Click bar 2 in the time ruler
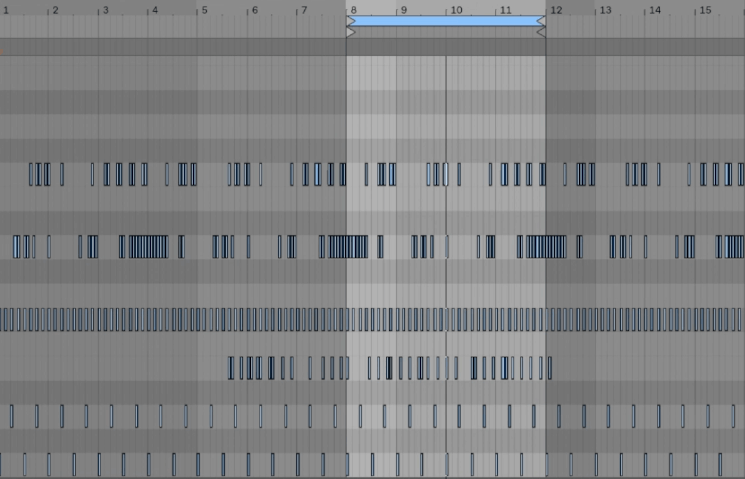Viewport: 745px width, 479px height. tap(56, 10)
